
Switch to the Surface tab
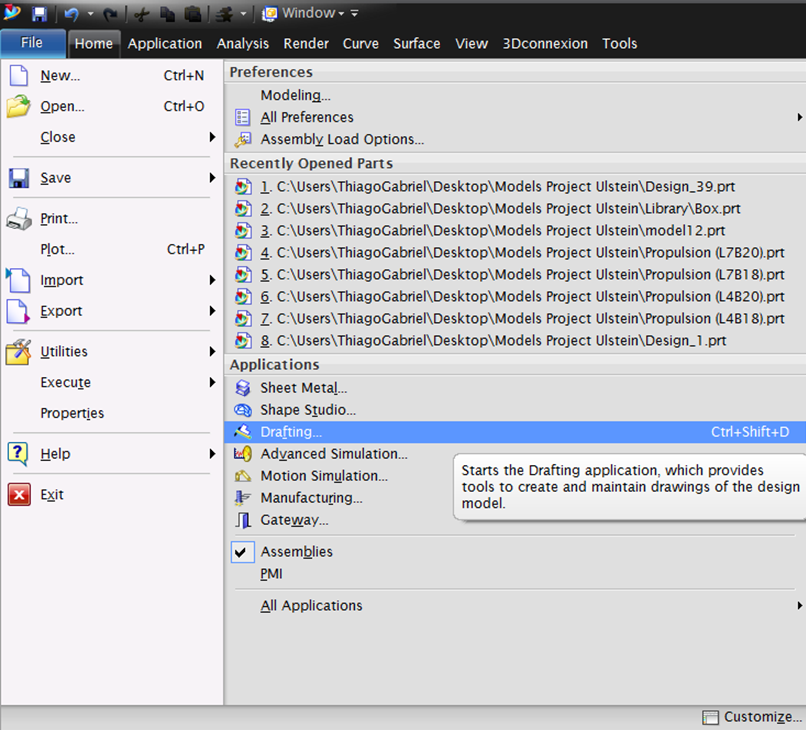[x=416, y=44]
